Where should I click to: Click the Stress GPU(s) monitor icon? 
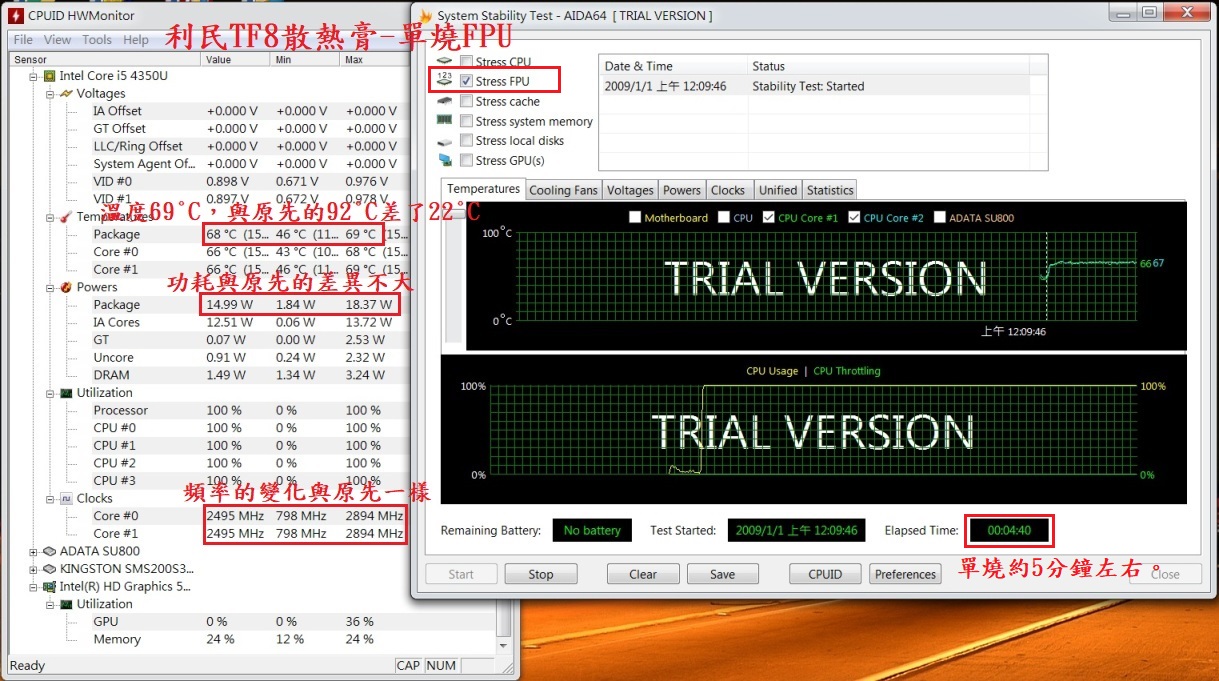coord(445,160)
